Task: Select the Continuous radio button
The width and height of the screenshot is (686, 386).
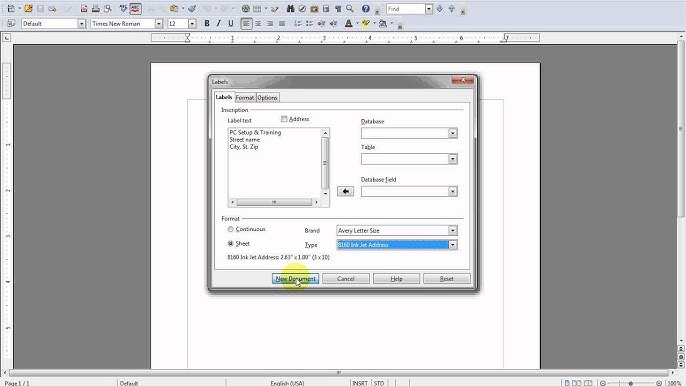Action: (x=231, y=229)
